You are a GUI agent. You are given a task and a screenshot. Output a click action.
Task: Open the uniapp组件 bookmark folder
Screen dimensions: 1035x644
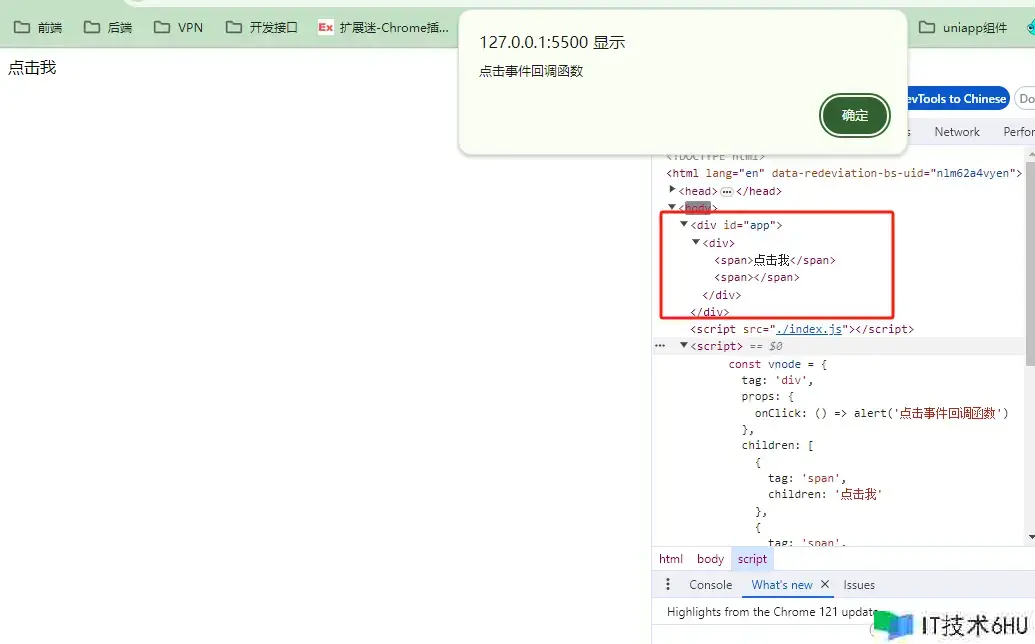tap(963, 27)
